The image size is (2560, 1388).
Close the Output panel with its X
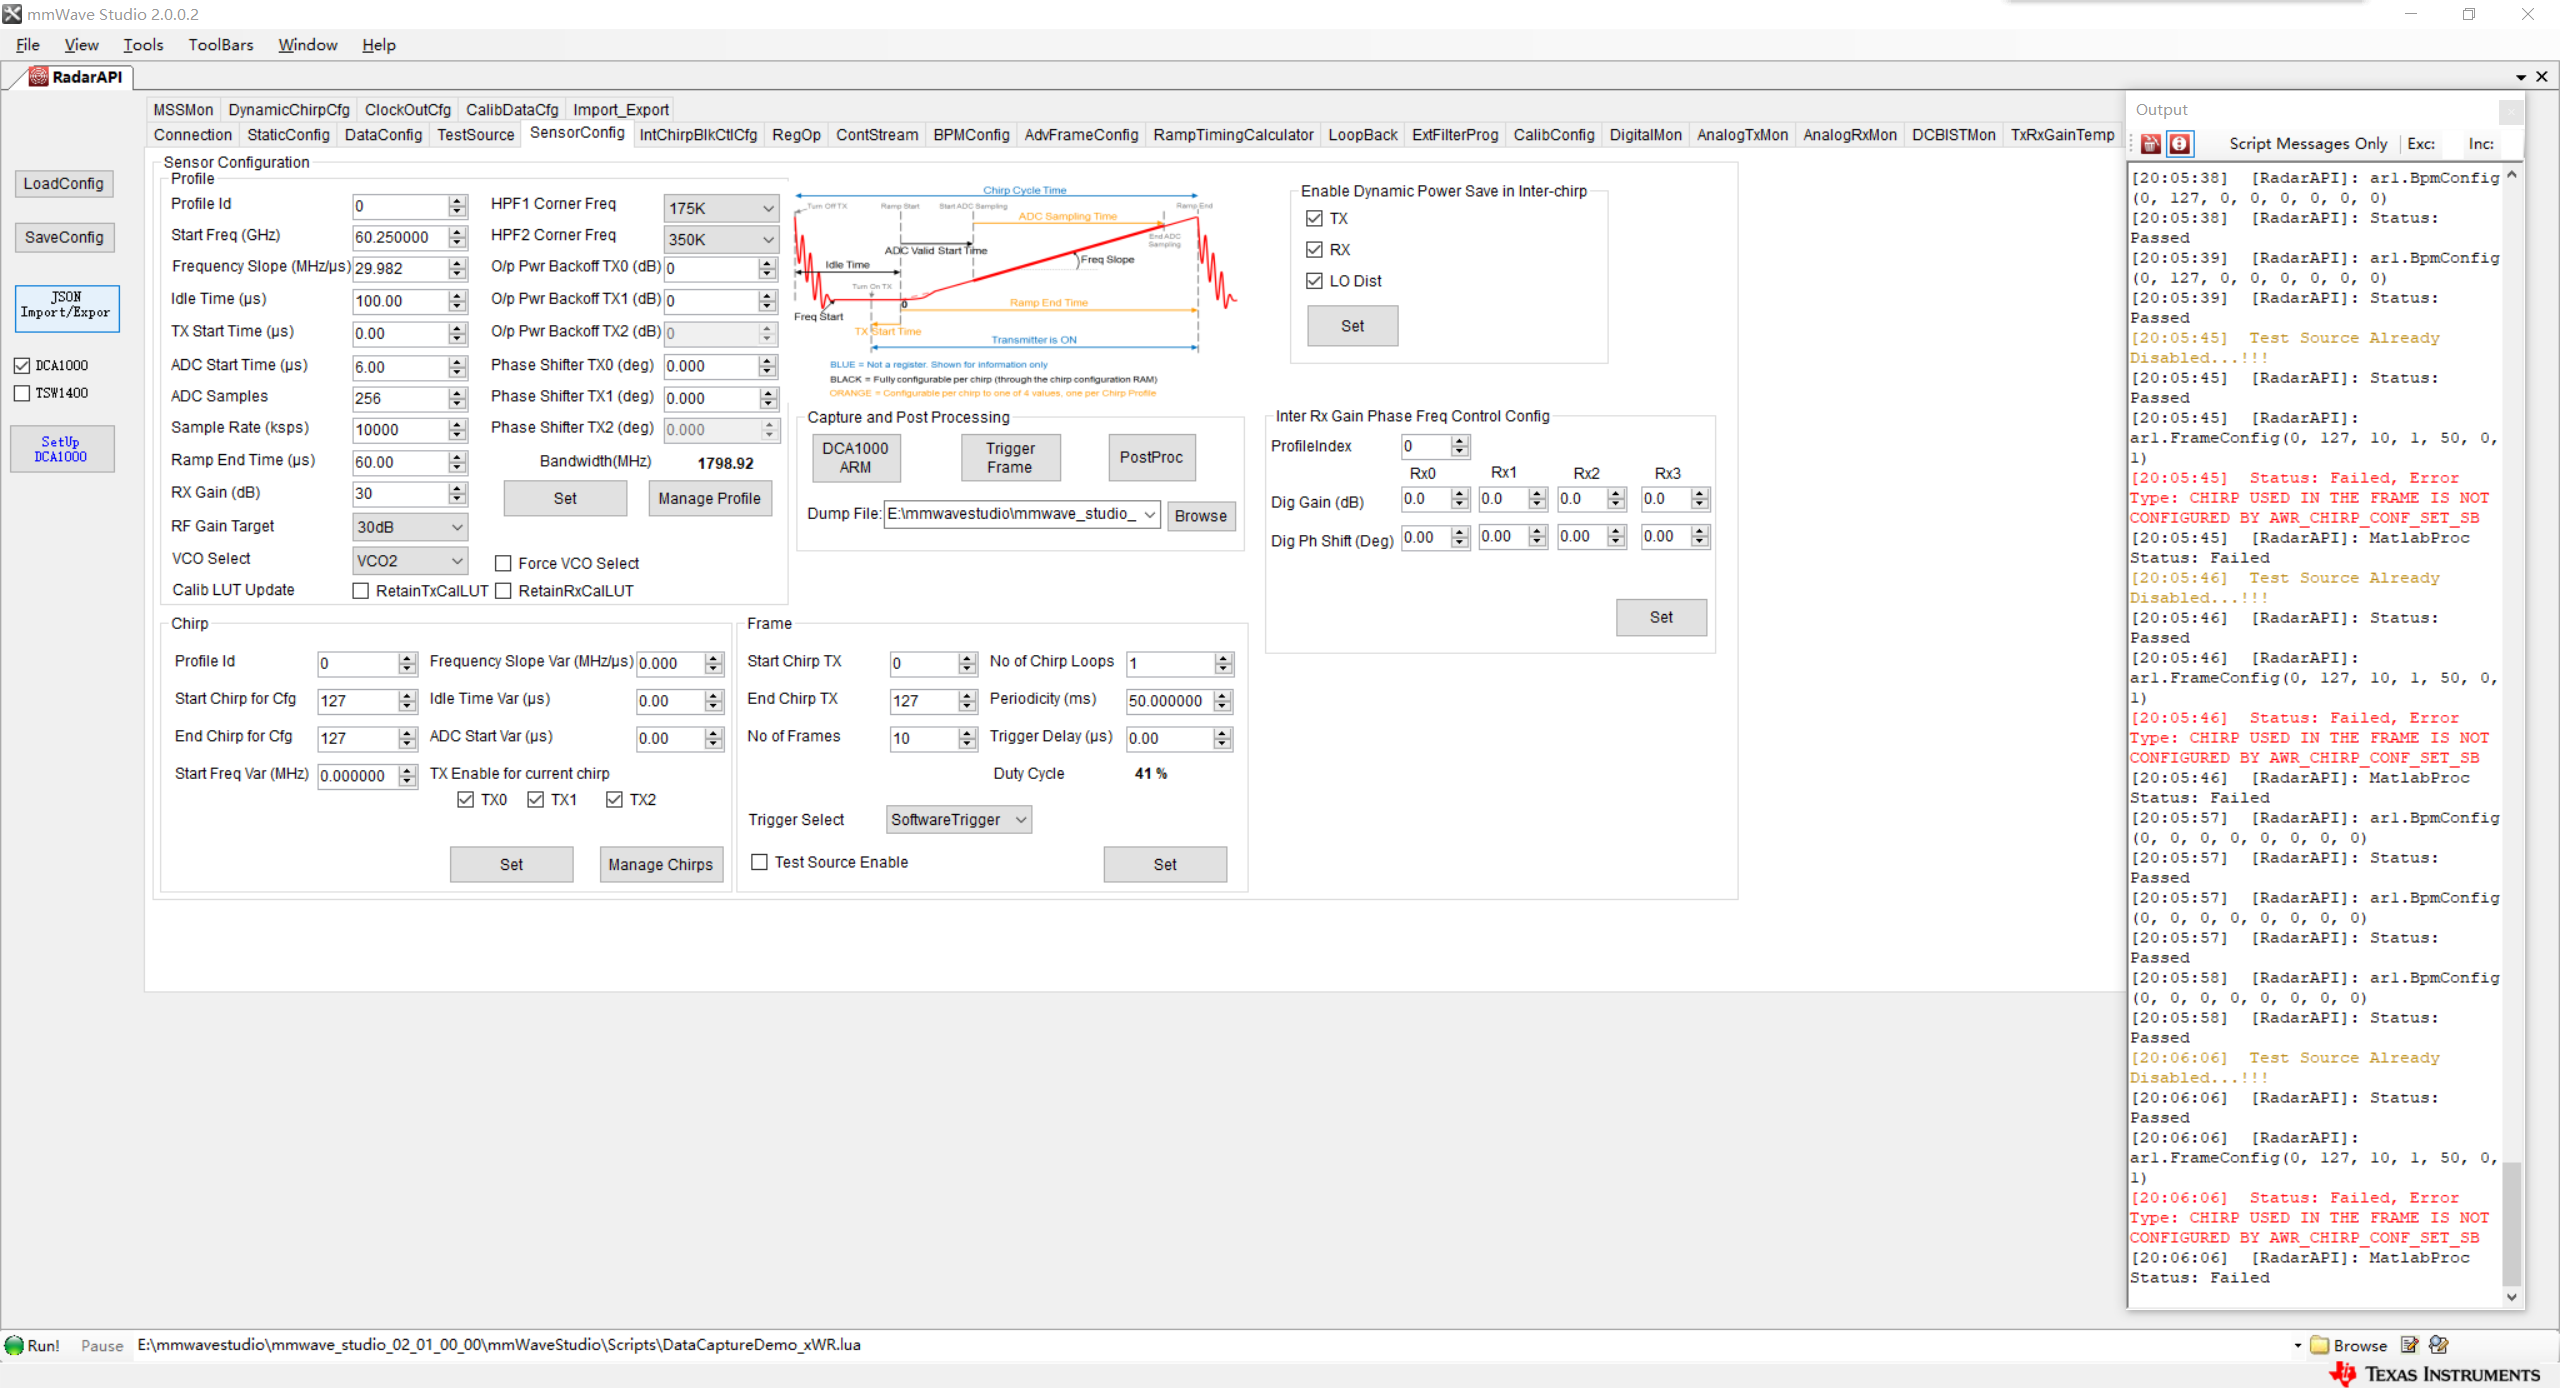[2510, 110]
